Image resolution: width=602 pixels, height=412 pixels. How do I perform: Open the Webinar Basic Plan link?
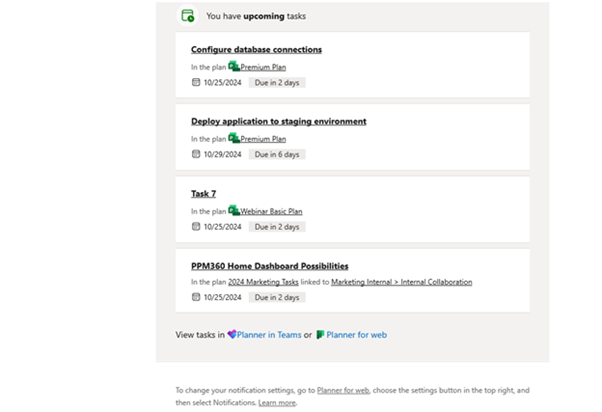(271, 211)
